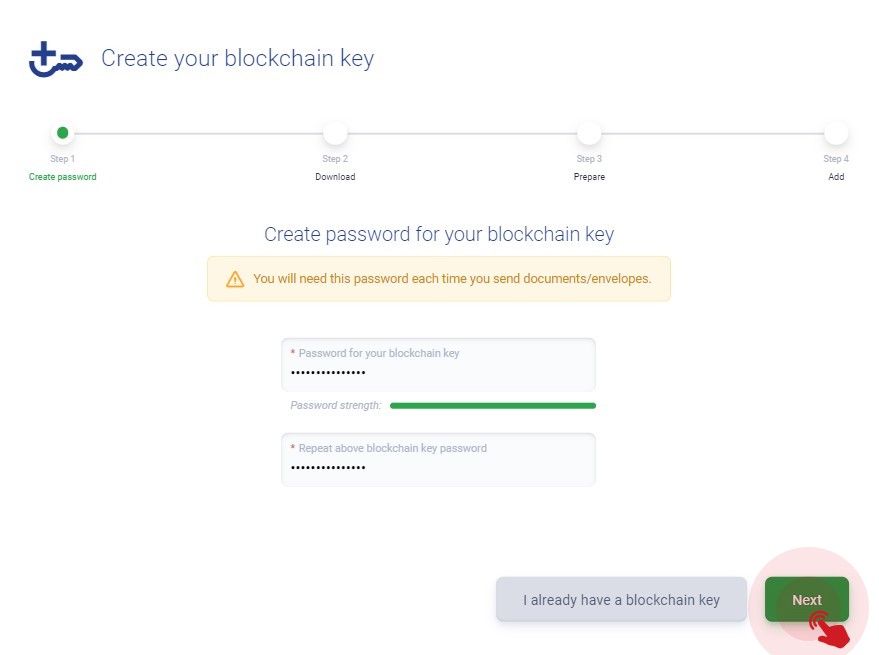Click the Create password step label
The image size is (879, 655).
(63, 177)
